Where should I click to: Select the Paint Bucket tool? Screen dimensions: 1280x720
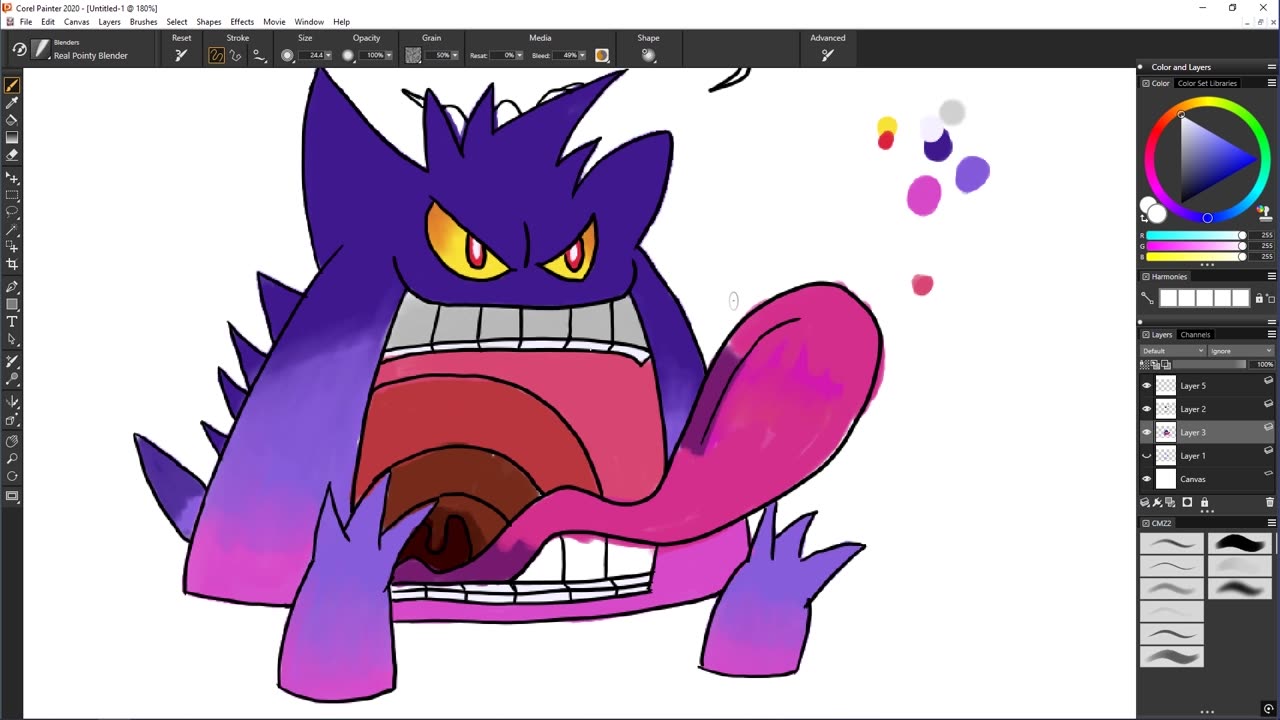pyautogui.click(x=12, y=120)
